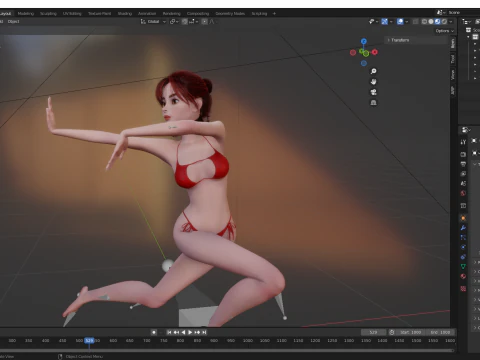Toggle snapping magnet in viewport header
The image size is (480, 360).
click(184, 22)
